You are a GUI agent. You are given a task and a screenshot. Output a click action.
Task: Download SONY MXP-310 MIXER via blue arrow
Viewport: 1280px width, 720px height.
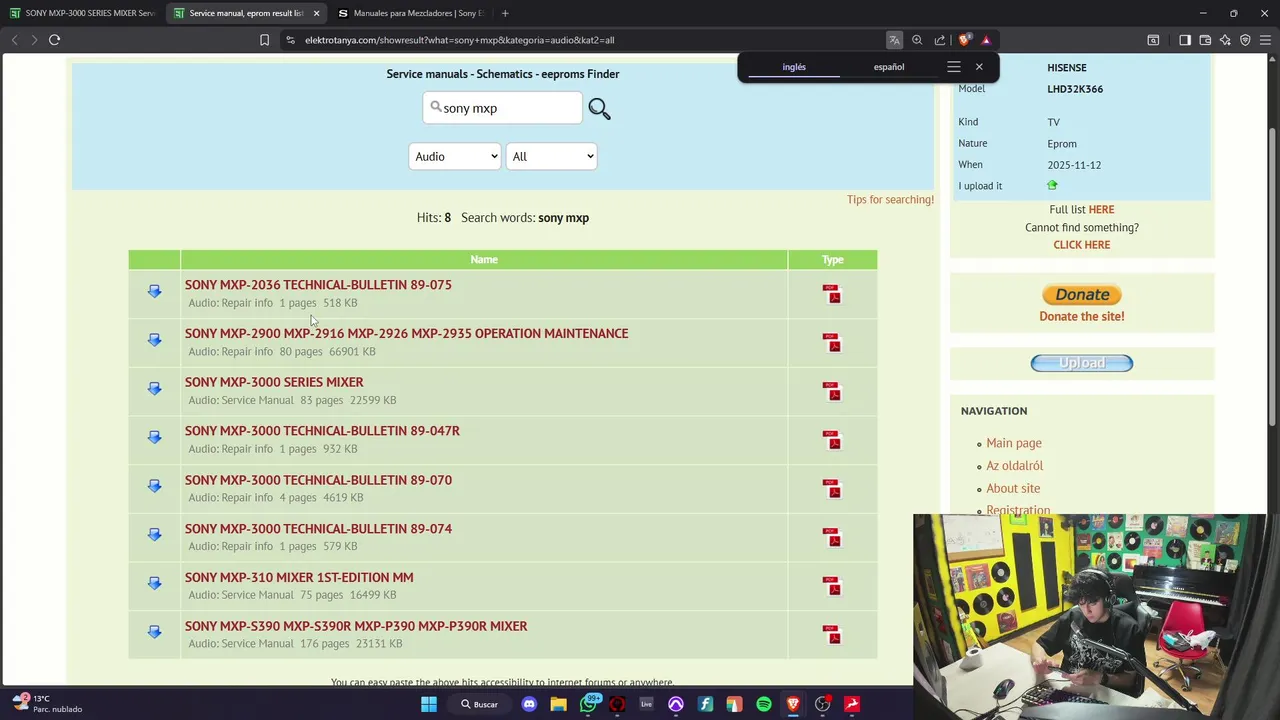click(154, 583)
